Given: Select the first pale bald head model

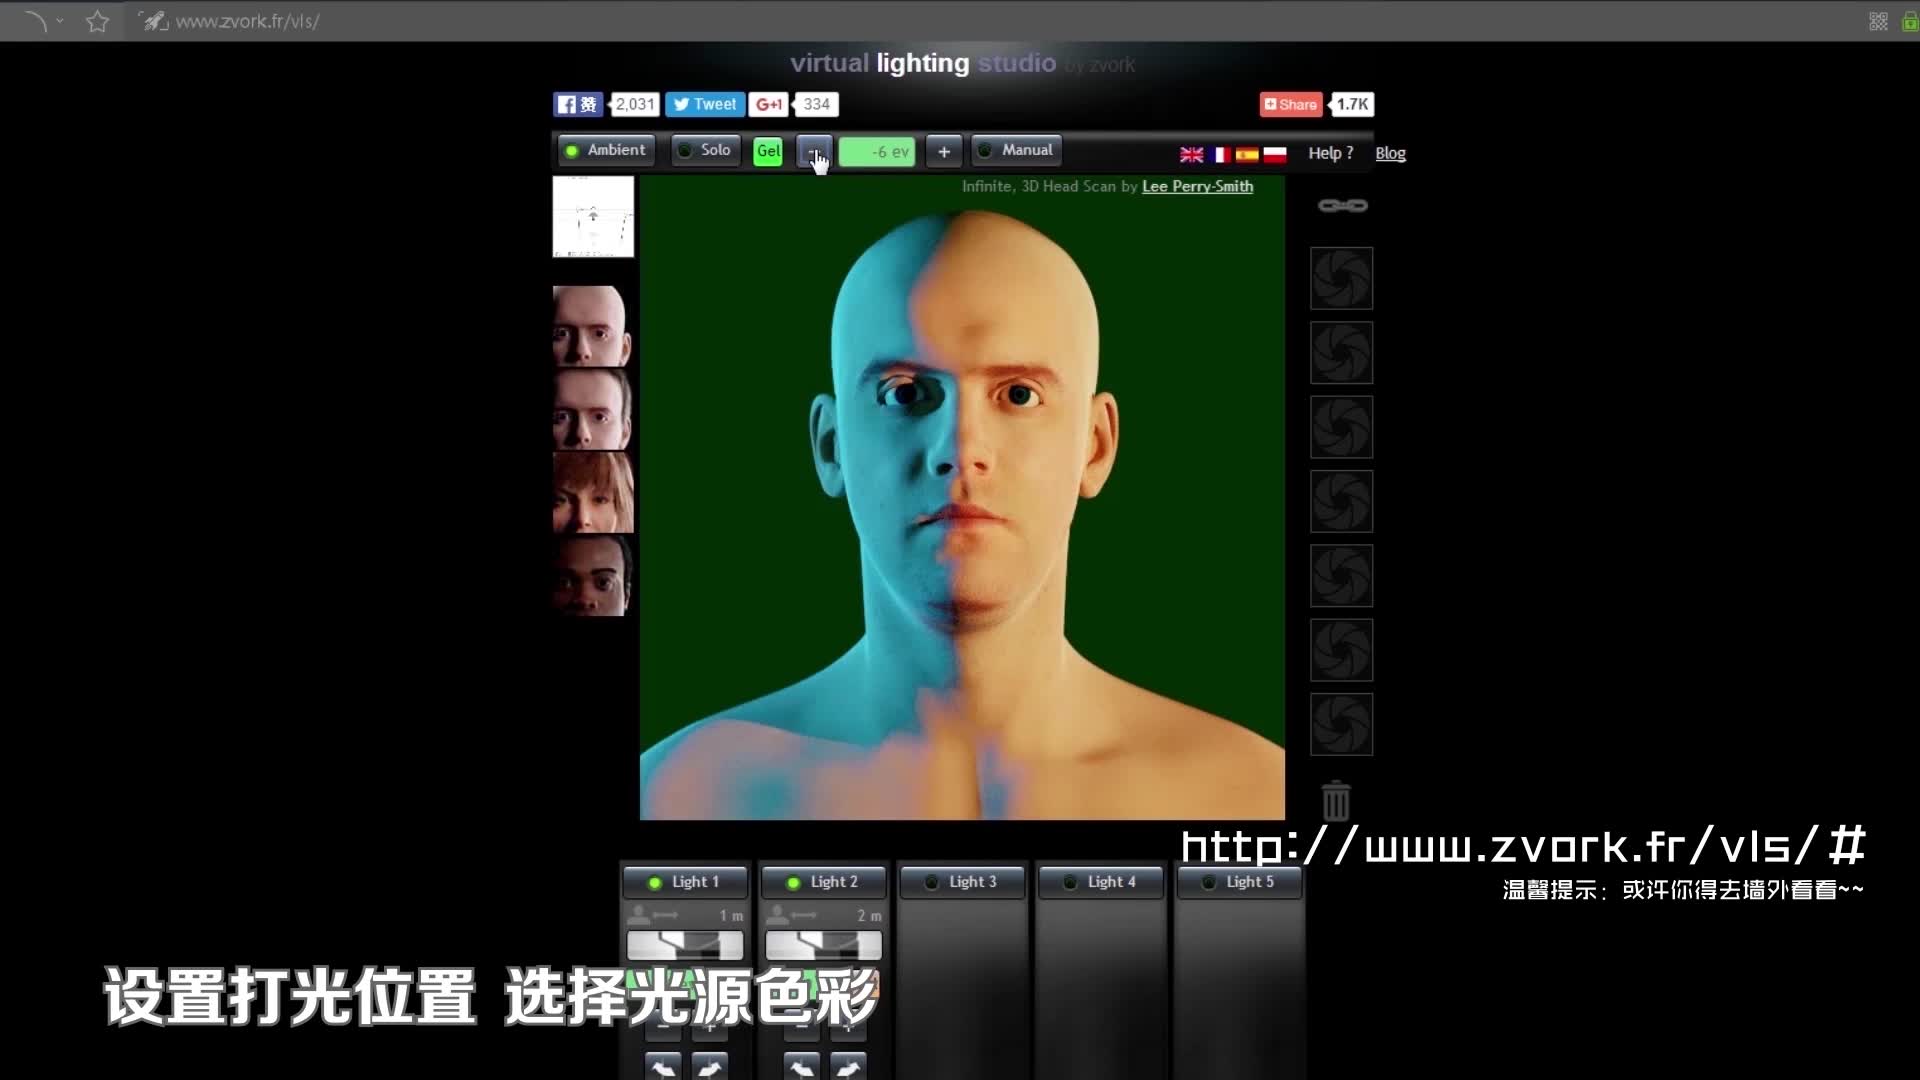Looking at the screenshot, I should (x=593, y=326).
